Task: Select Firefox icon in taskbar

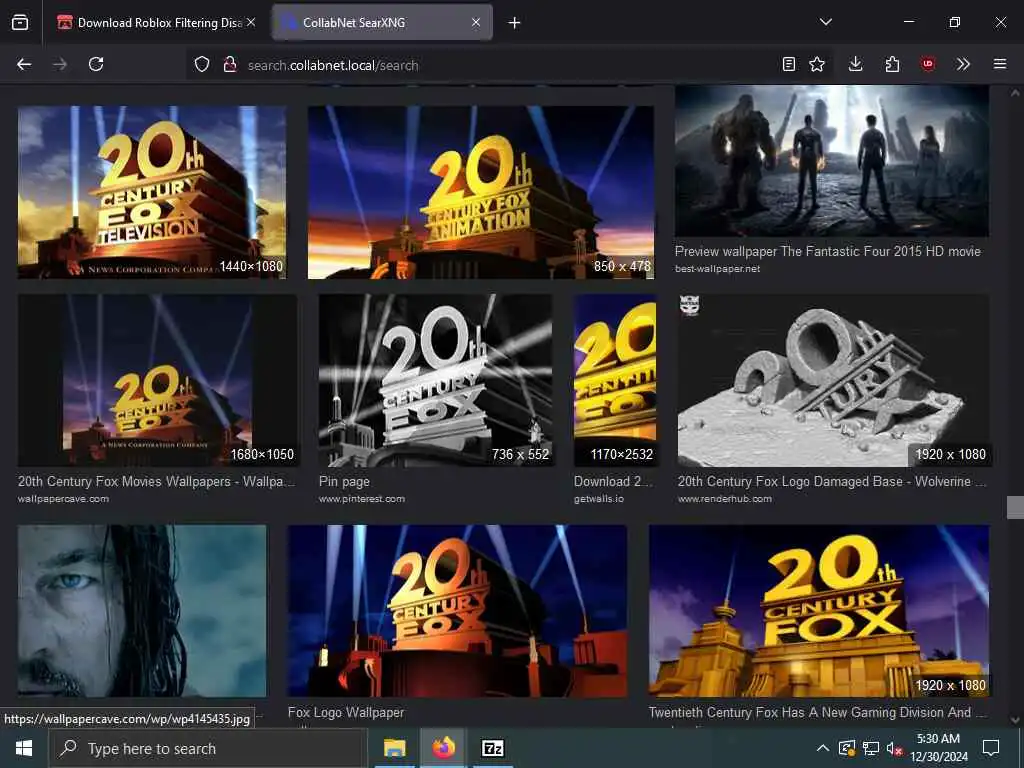Action: coord(443,748)
